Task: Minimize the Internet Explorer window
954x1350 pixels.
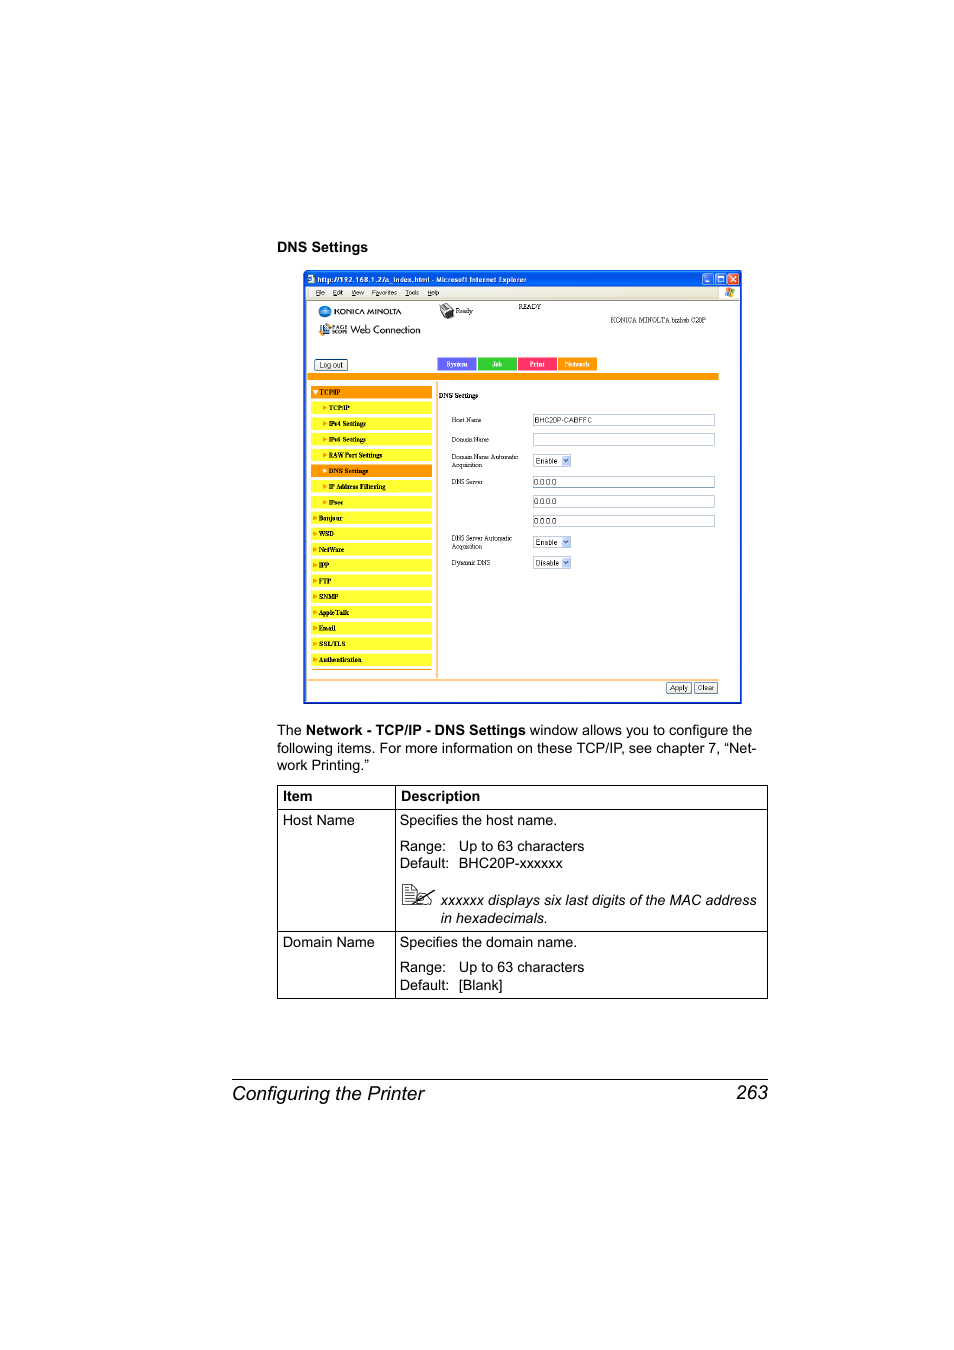Action: point(708,279)
